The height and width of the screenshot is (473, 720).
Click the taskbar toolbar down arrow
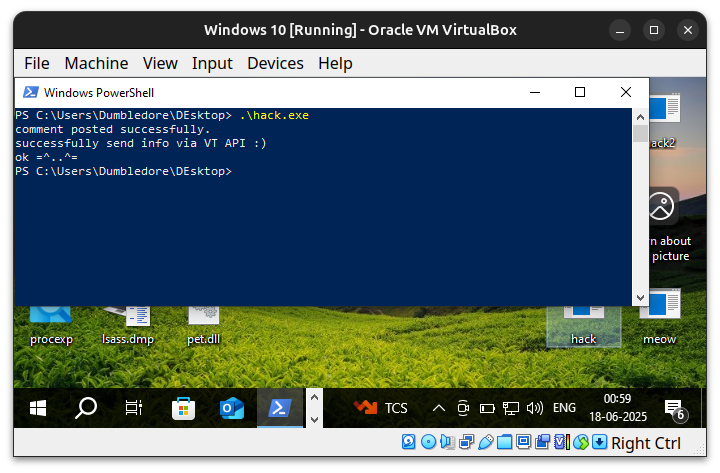click(315, 419)
